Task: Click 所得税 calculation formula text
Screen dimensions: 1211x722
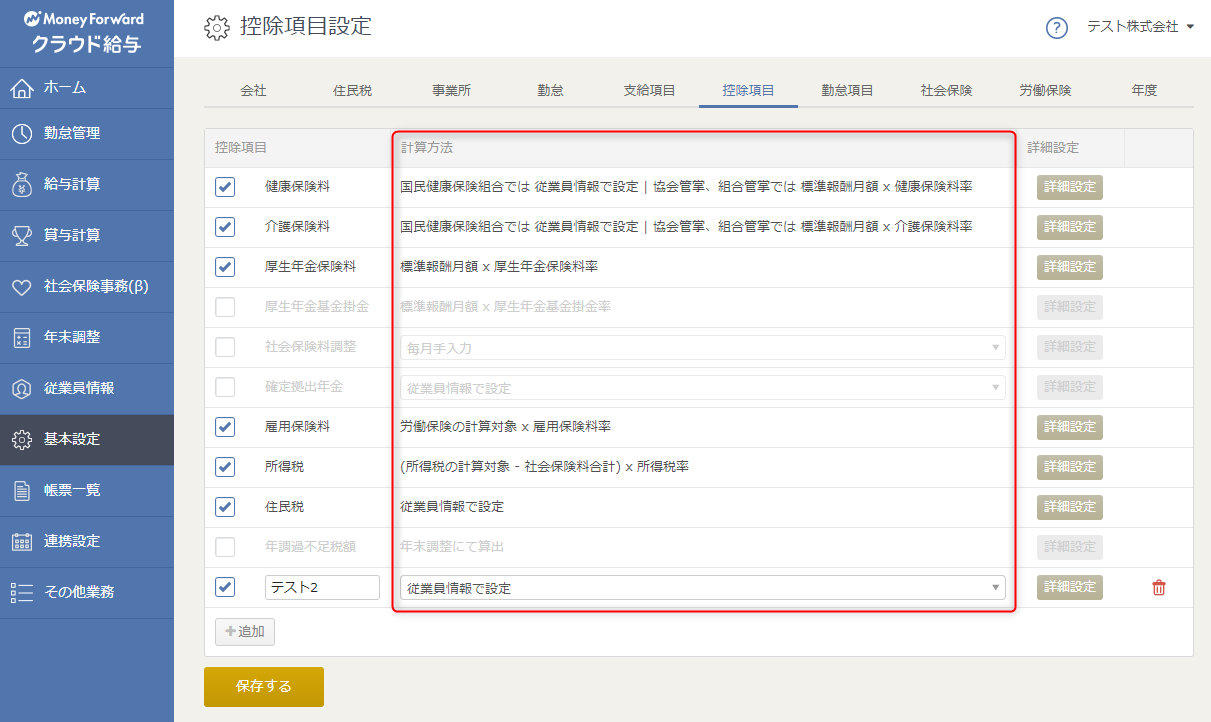Action: [x=544, y=467]
